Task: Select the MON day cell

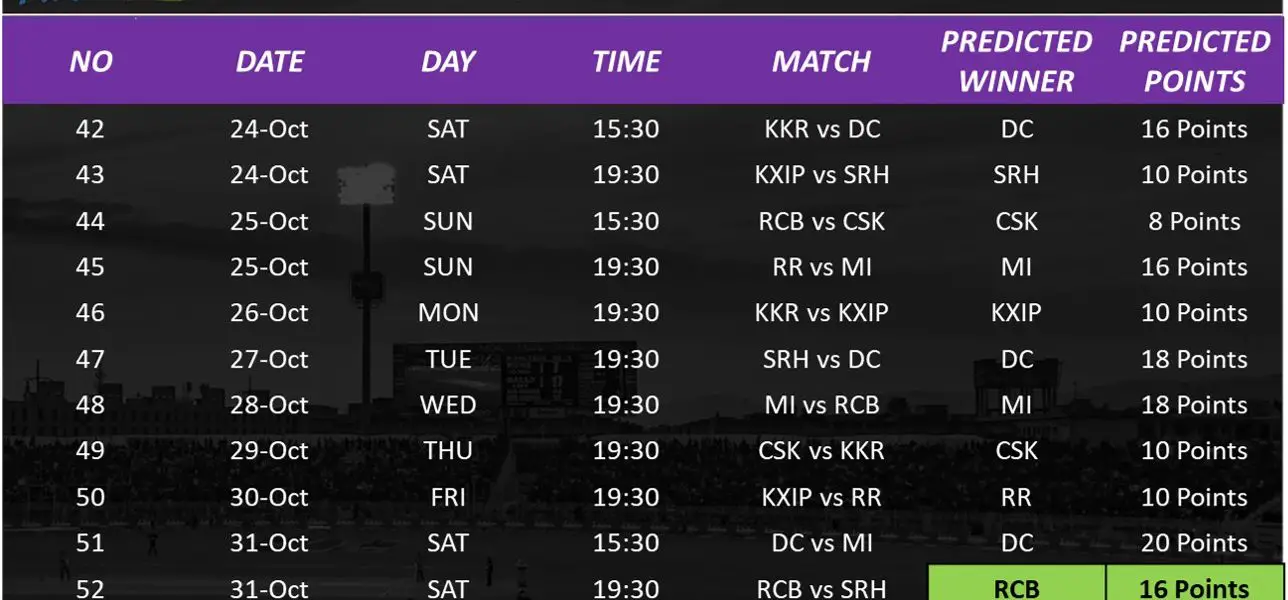Action: [447, 313]
